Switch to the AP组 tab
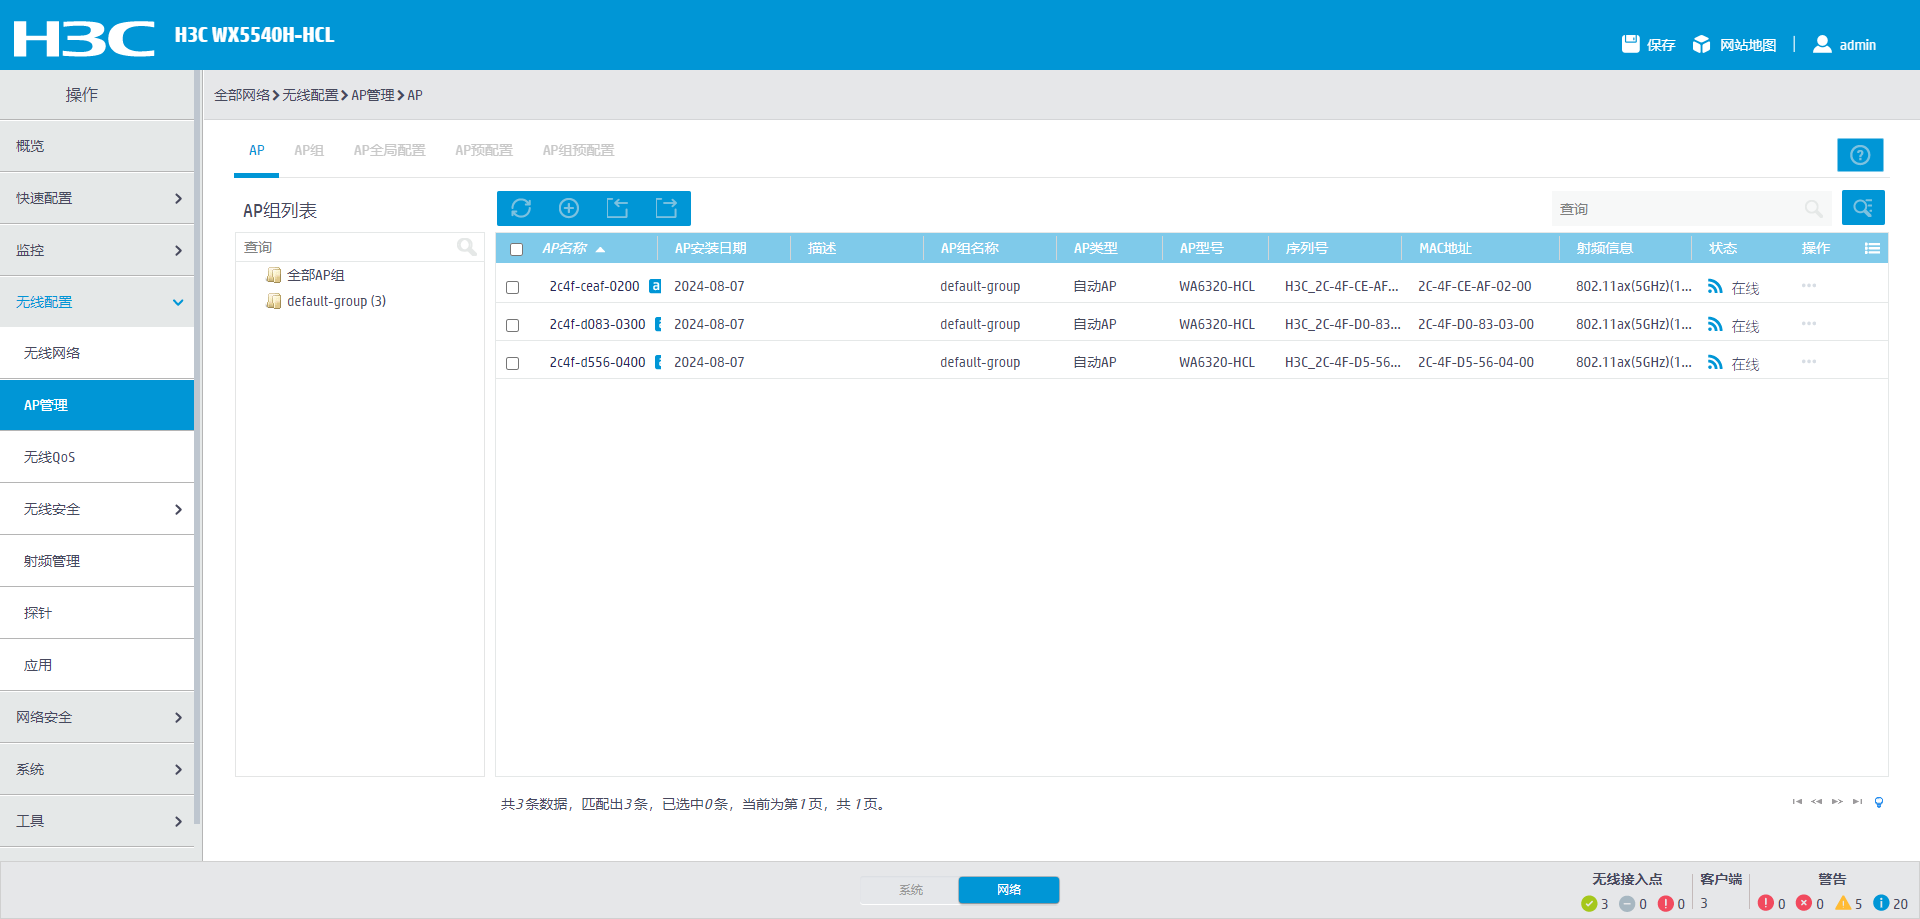Image resolution: width=1920 pixels, height=919 pixels. tap(308, 150)
